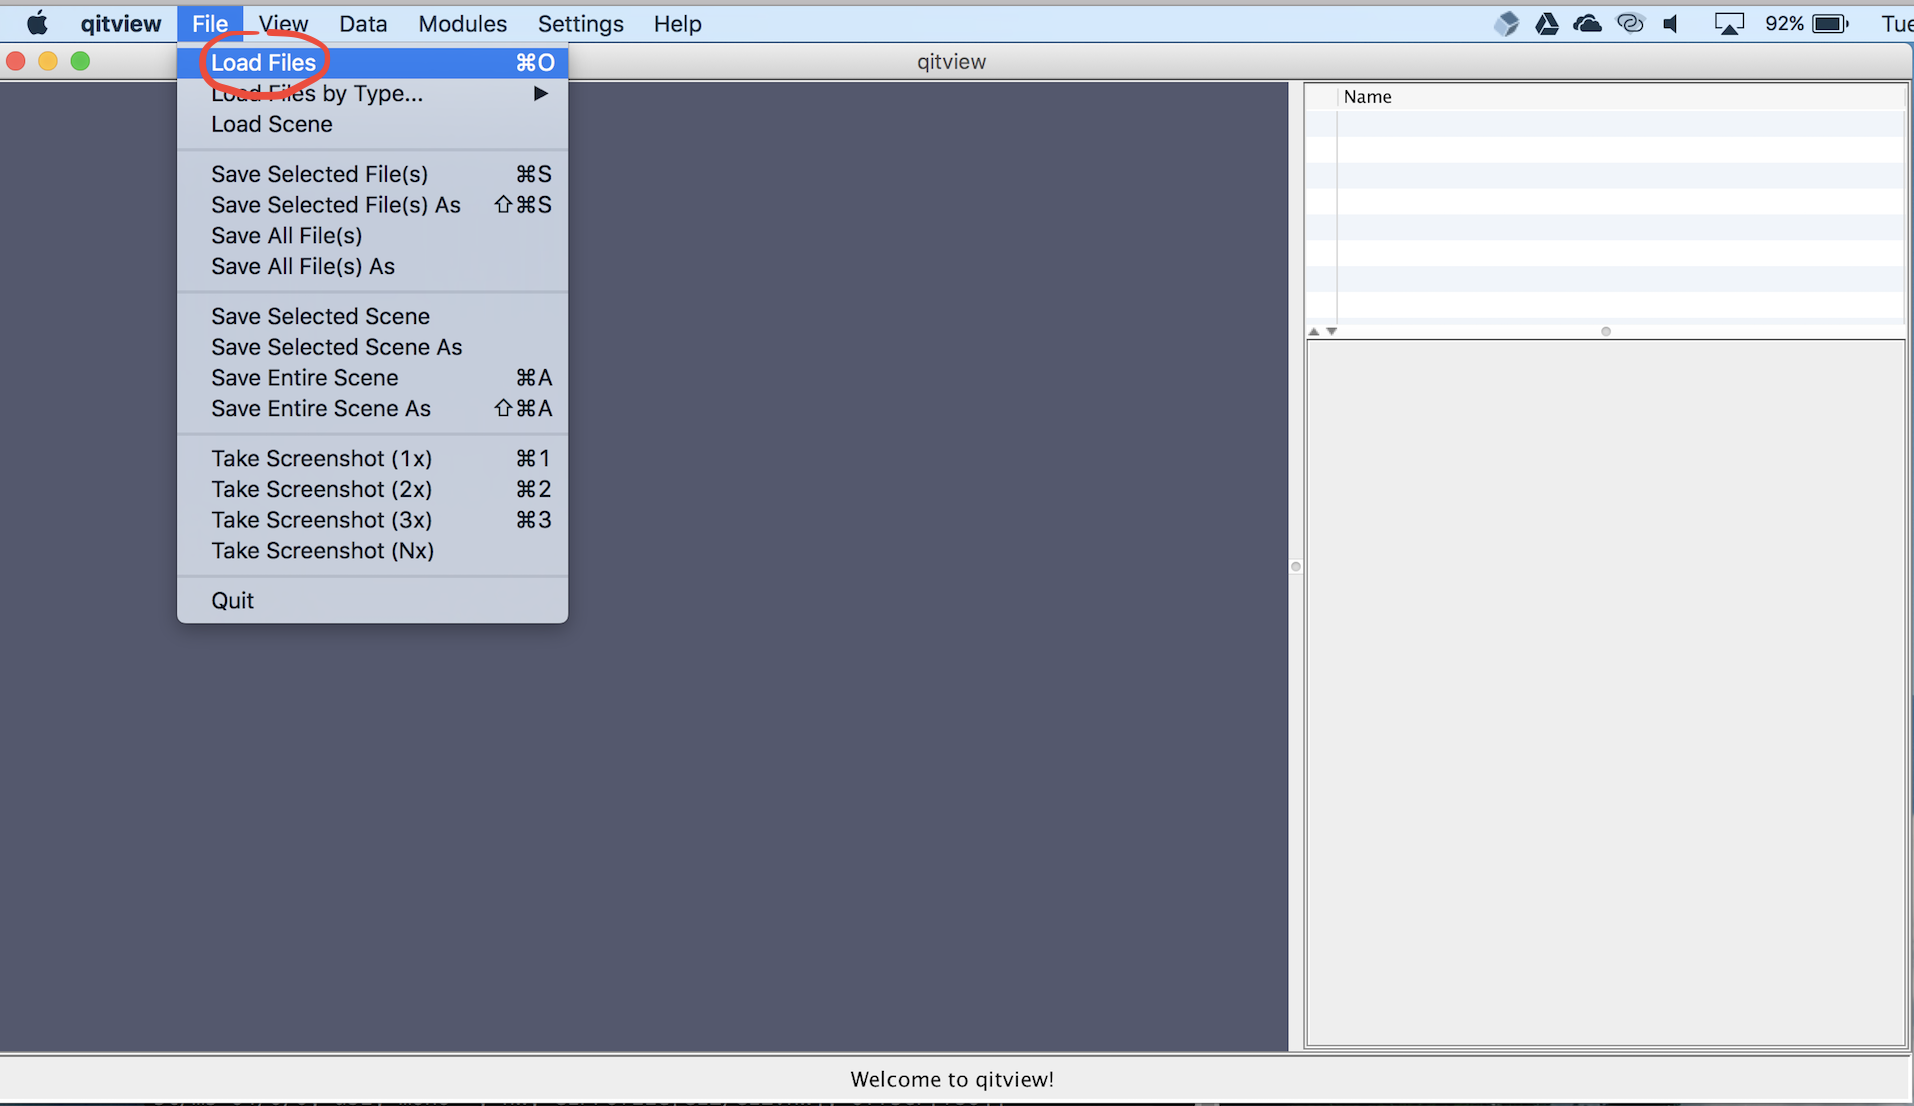The width and height of the screenshot is (1914, 1106).
Task: Click the vertical splitter handle beside the viewer
Action: (x=1296, y=566)
